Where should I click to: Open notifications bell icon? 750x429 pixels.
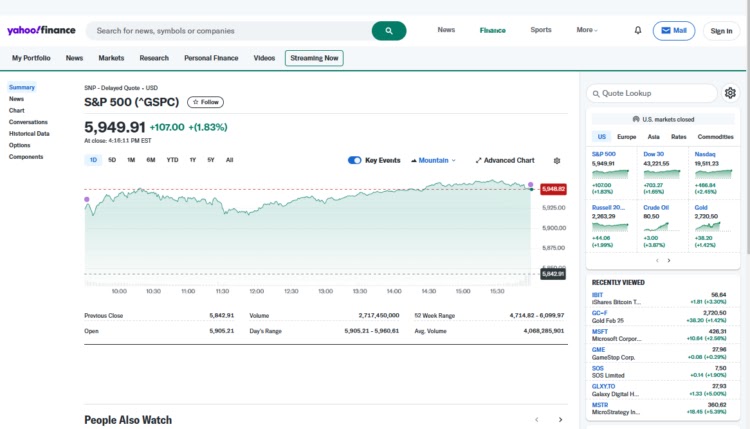coord(638,30)
